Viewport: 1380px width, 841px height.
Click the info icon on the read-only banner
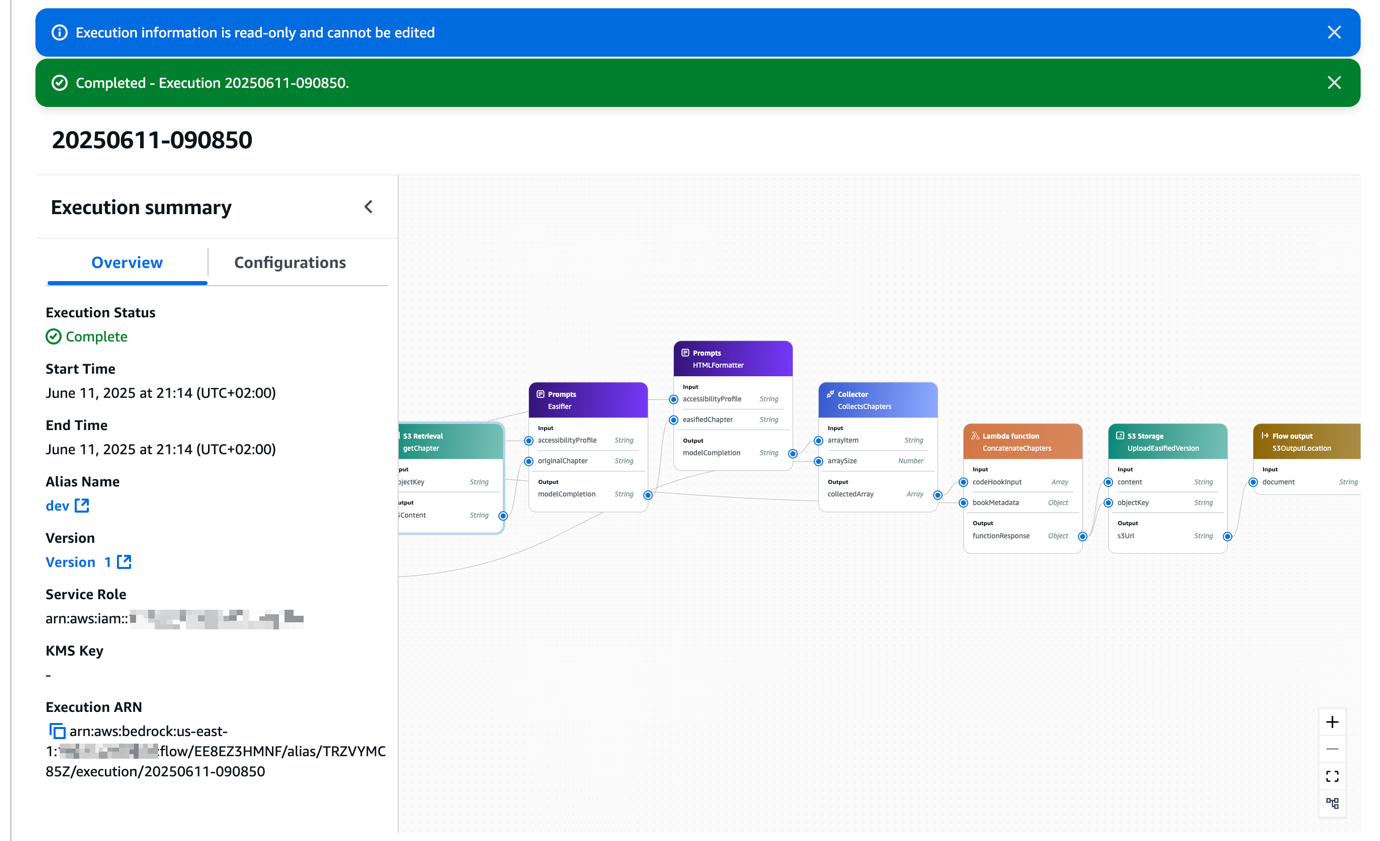pos(59,32)
